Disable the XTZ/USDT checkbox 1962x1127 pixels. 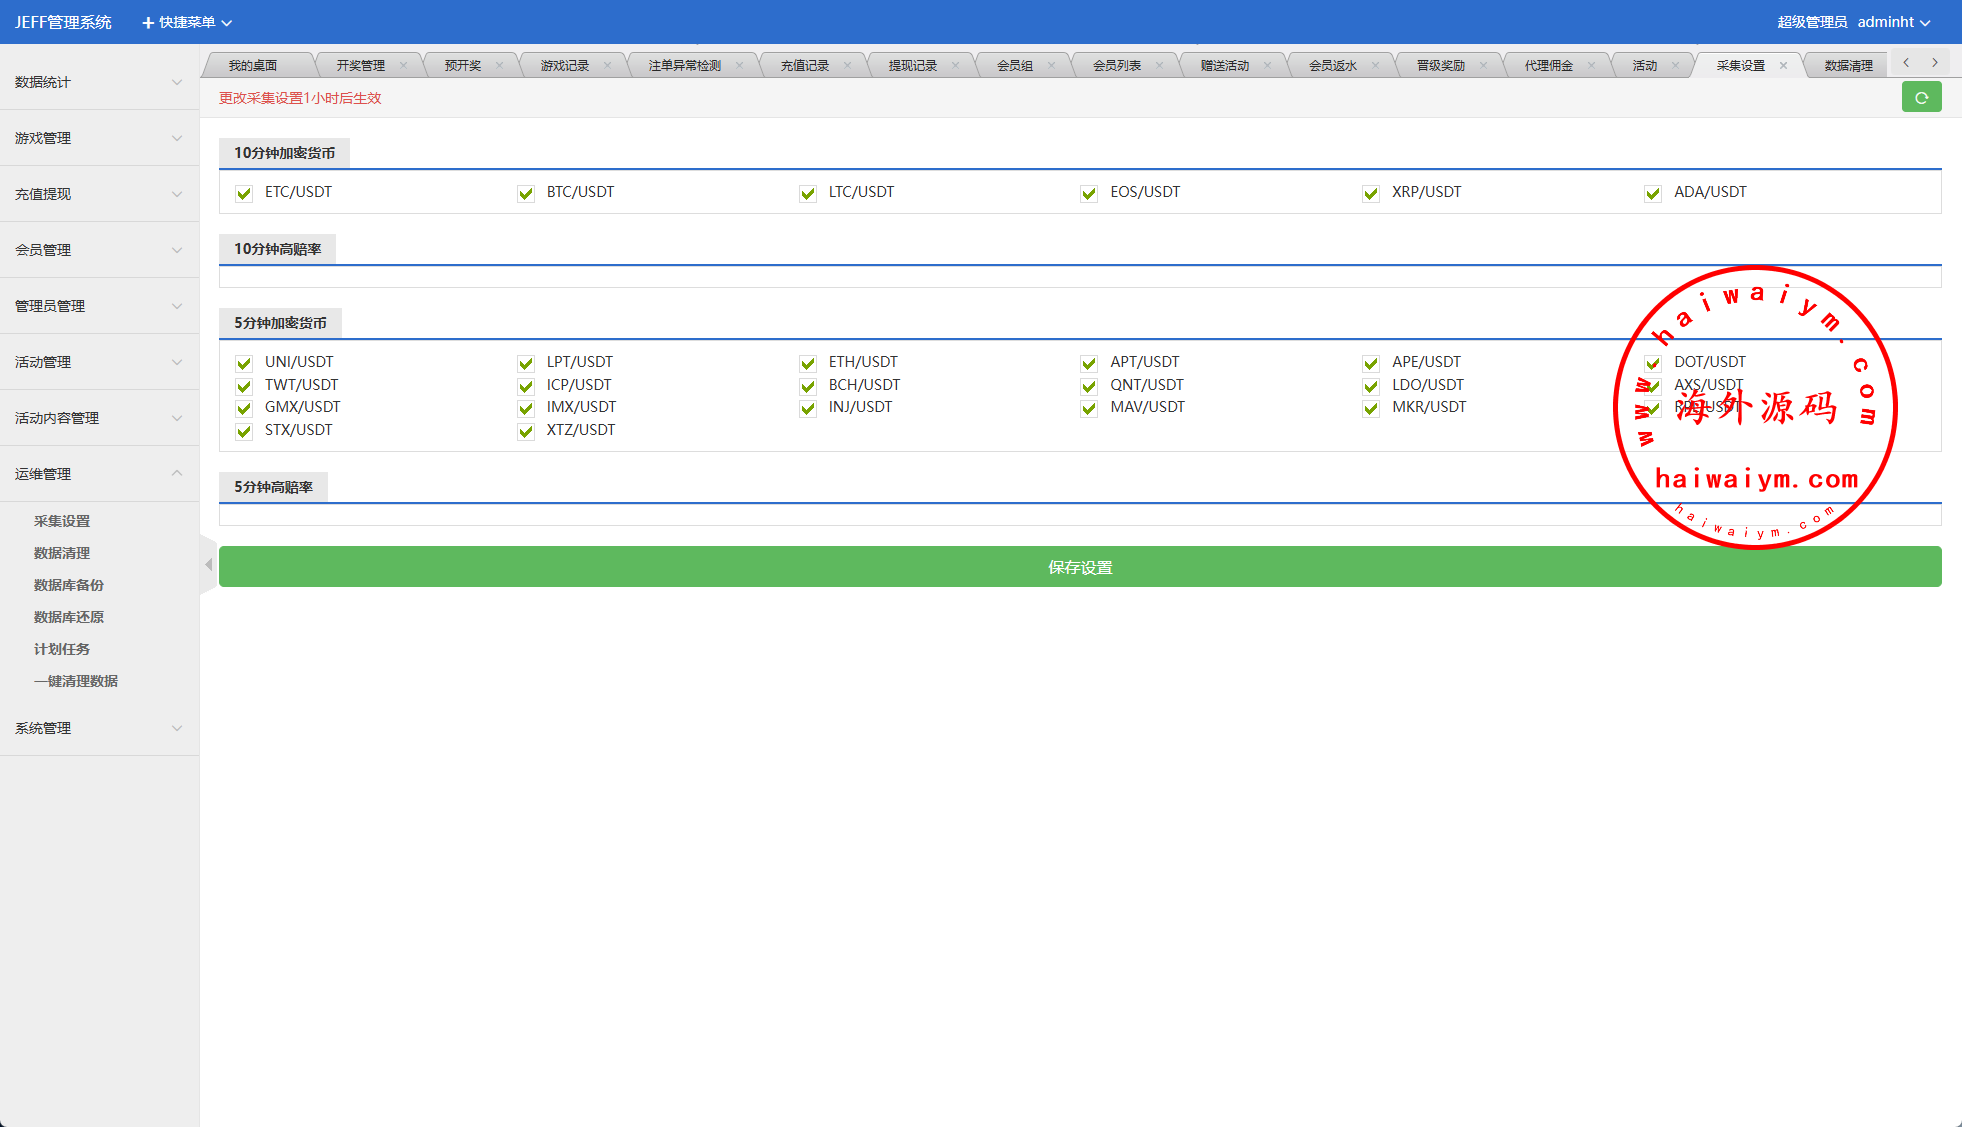click(x=526, y=432)
